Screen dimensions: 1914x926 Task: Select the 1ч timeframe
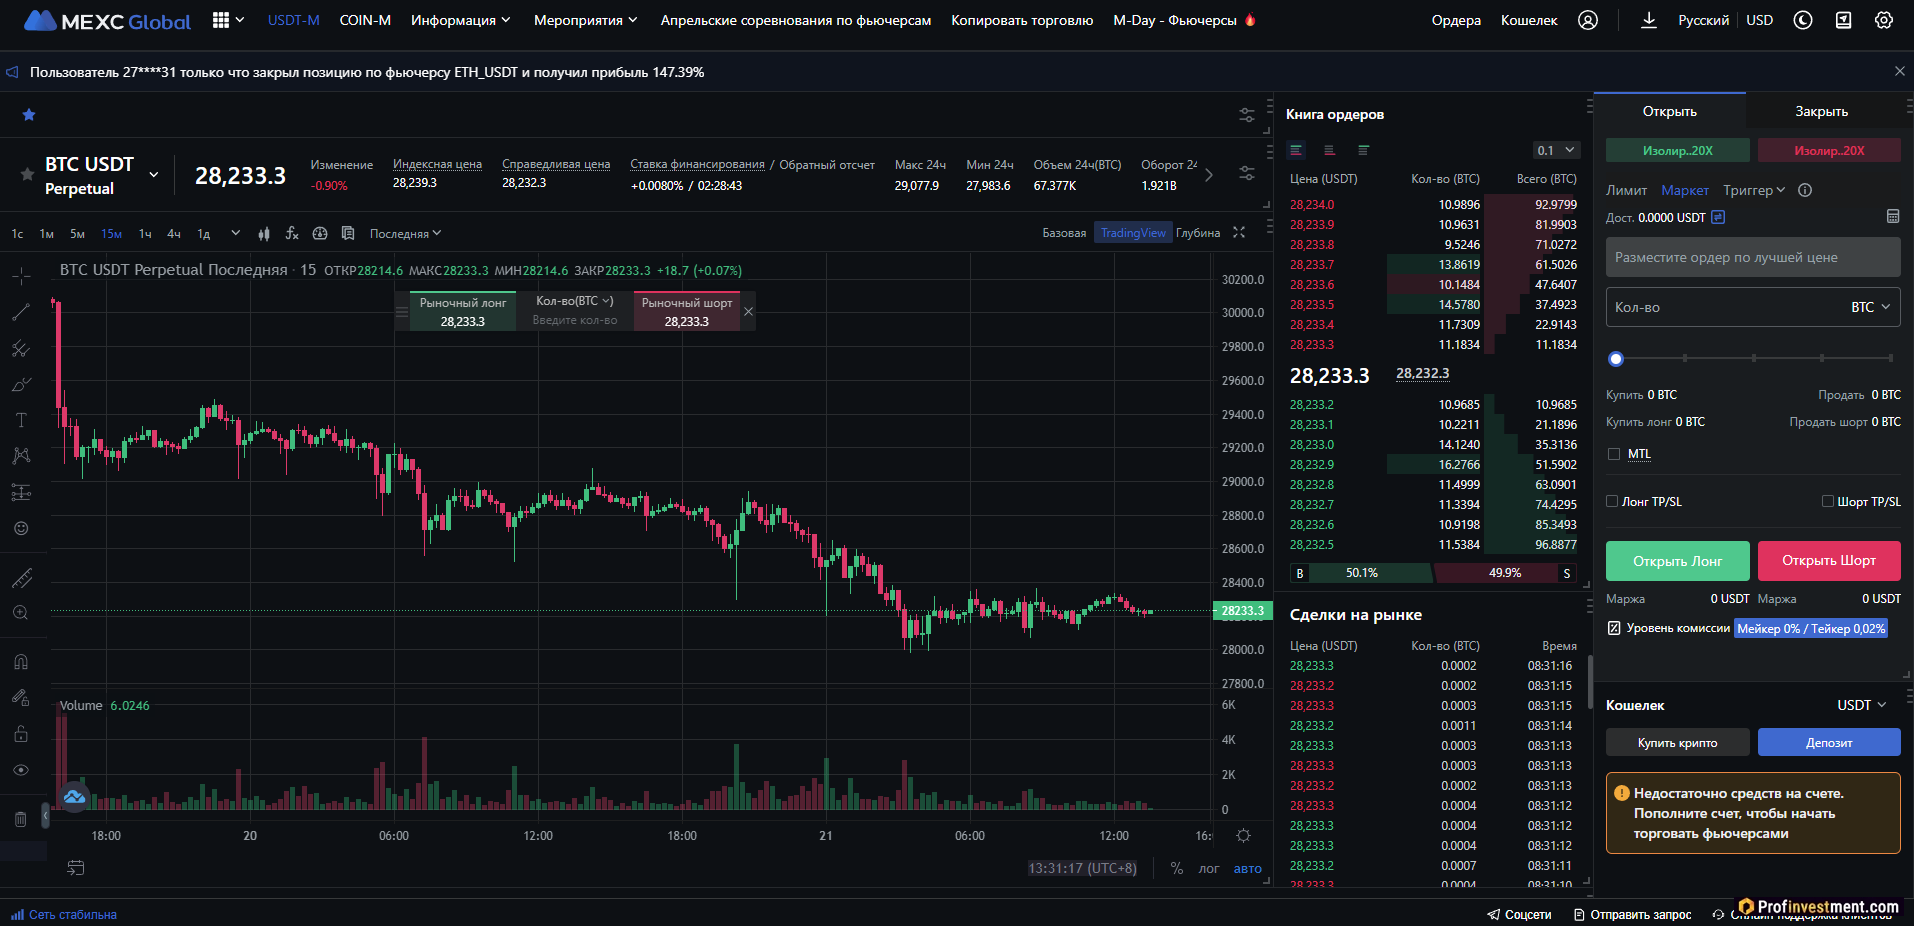145,234
